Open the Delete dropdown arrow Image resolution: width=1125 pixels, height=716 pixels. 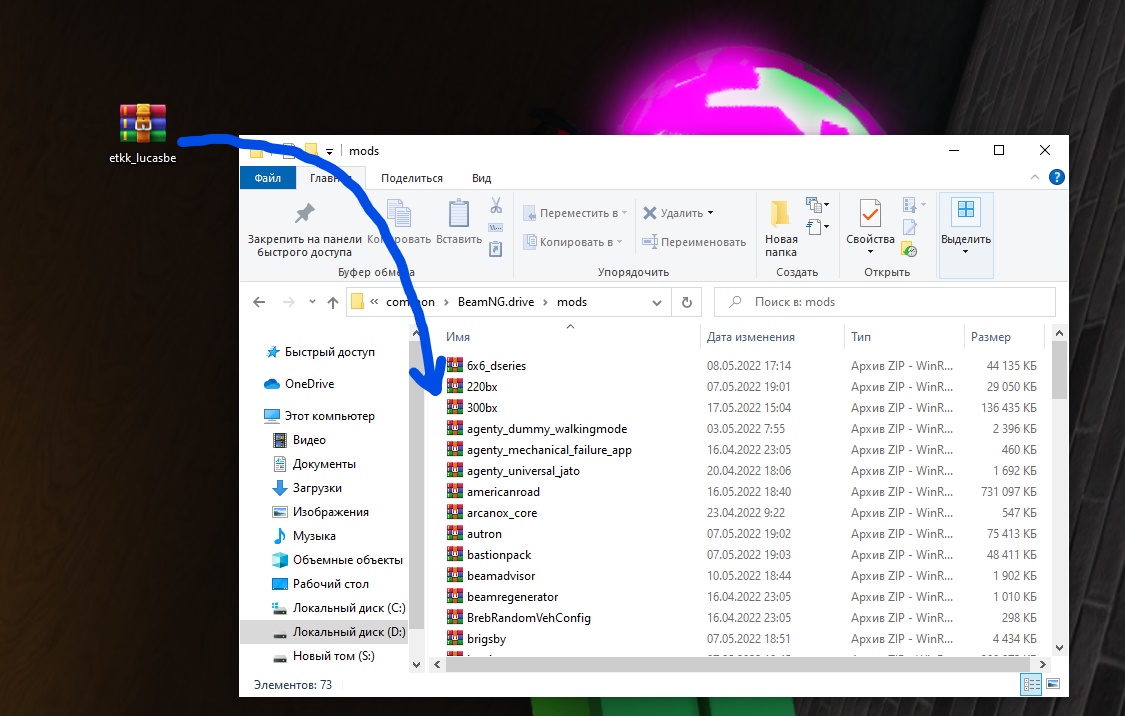coord(710,213)
